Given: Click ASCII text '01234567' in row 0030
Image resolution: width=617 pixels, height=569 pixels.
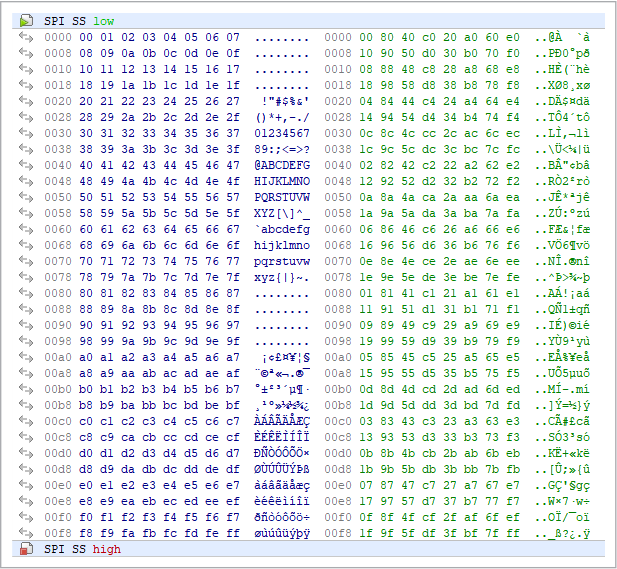Looking at the screenshot, I should point(282,133).
